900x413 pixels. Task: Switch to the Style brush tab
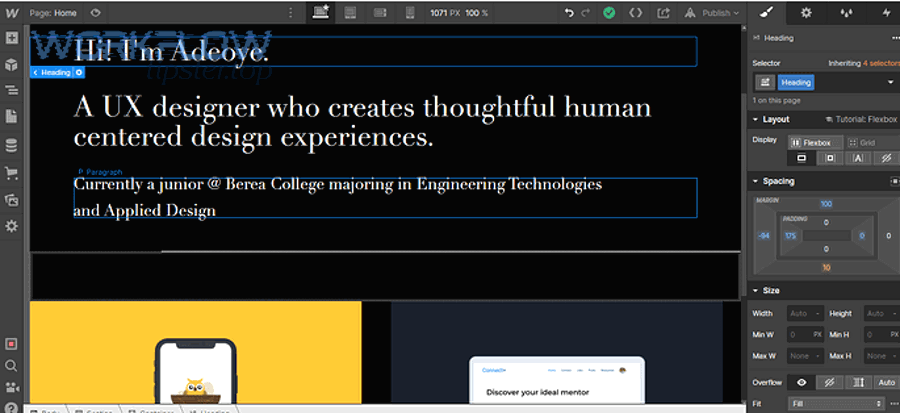pyautogui.click(x=767, y=13)
